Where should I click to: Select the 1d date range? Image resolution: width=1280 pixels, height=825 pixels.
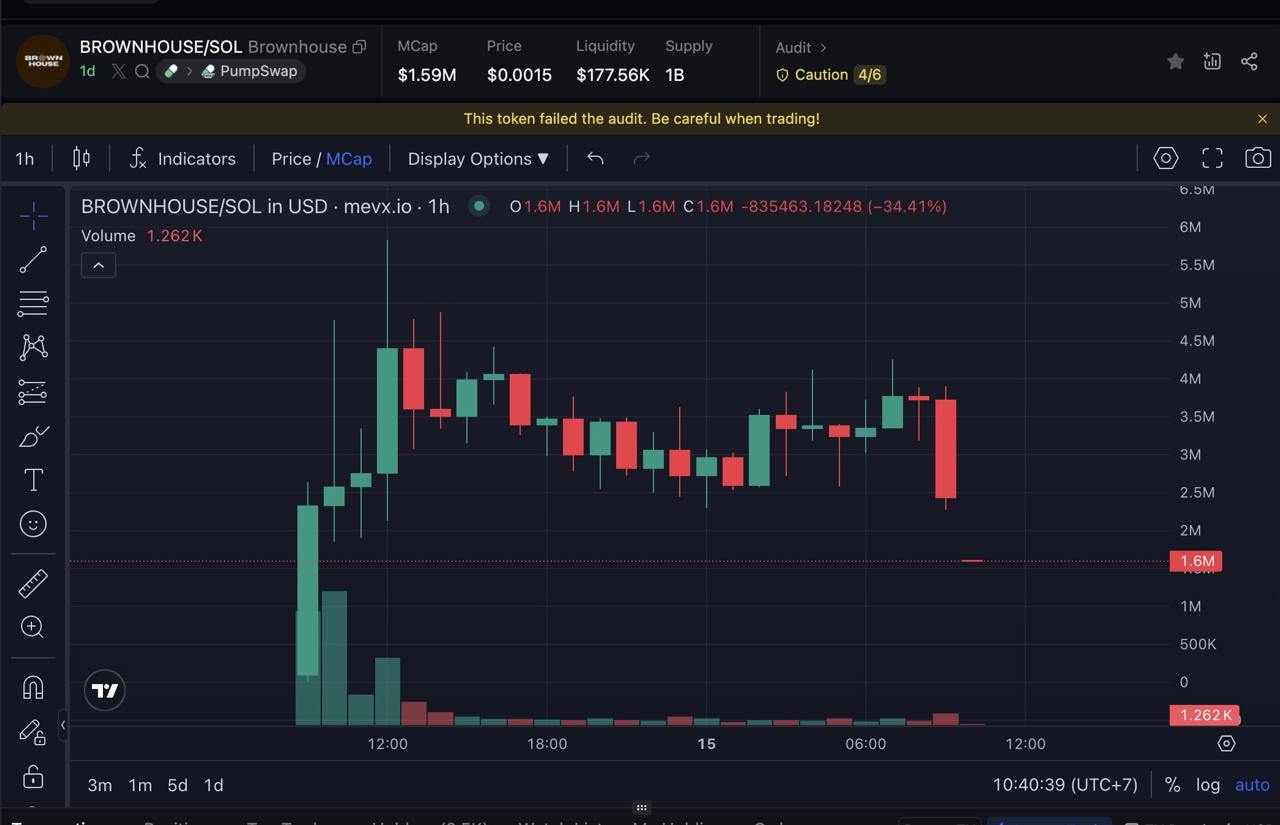(213, 785)
